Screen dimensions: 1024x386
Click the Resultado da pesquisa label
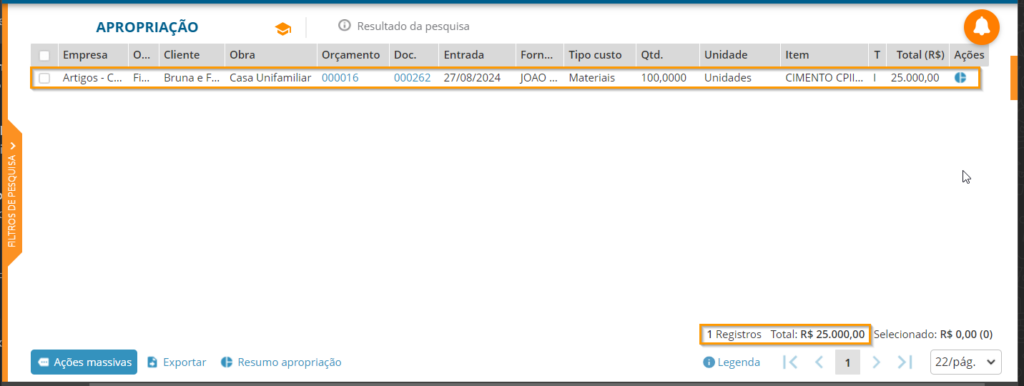click(x=413, y=26)
